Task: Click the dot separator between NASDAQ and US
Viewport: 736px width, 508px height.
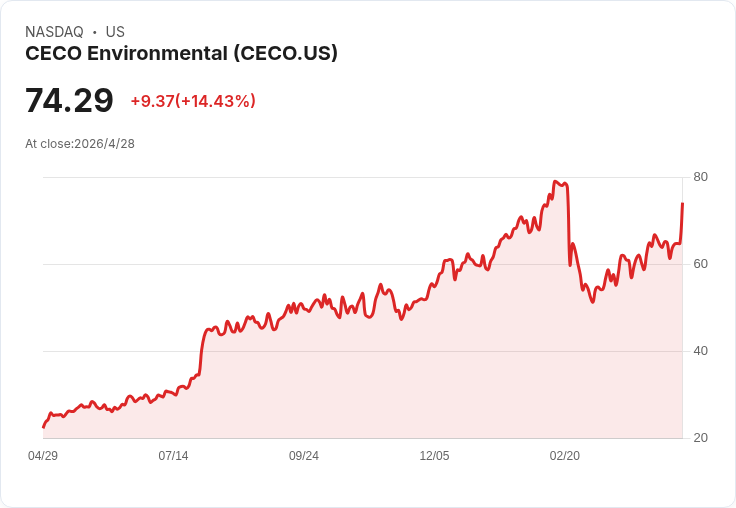Action: (x=94, y=32)
